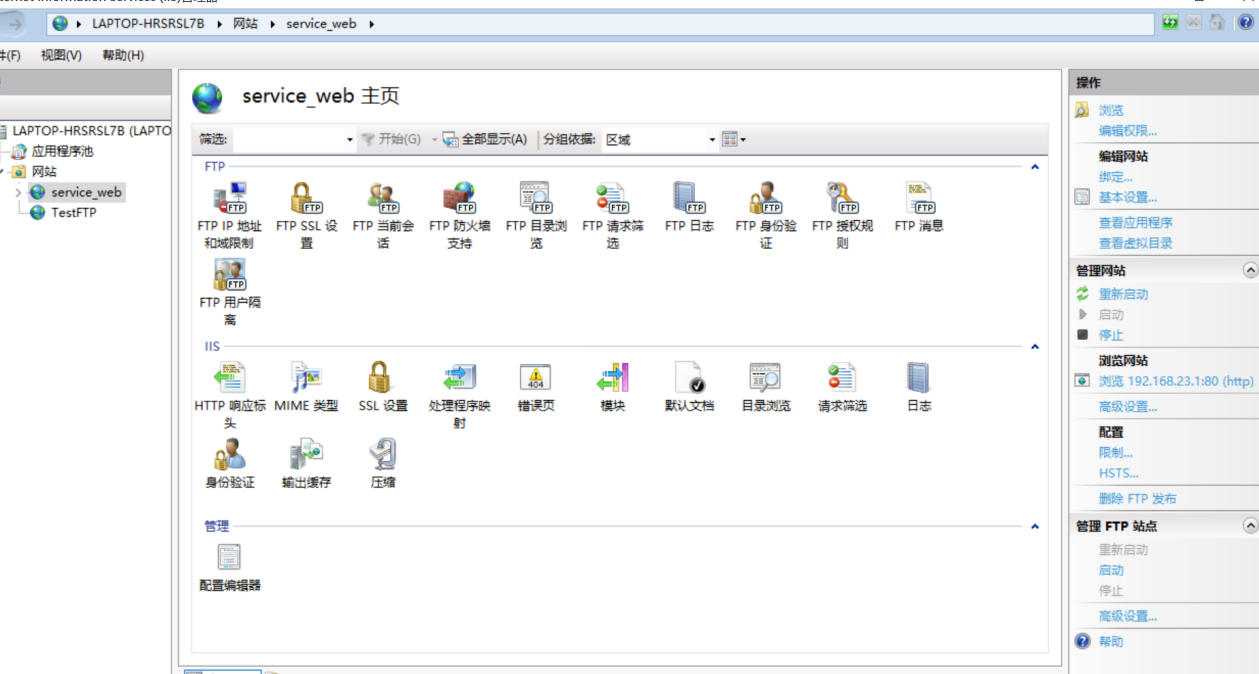This screenshot has height=674, width=1259.
Task: Click 限制... configuration link
Action: tap(1116, 453)
